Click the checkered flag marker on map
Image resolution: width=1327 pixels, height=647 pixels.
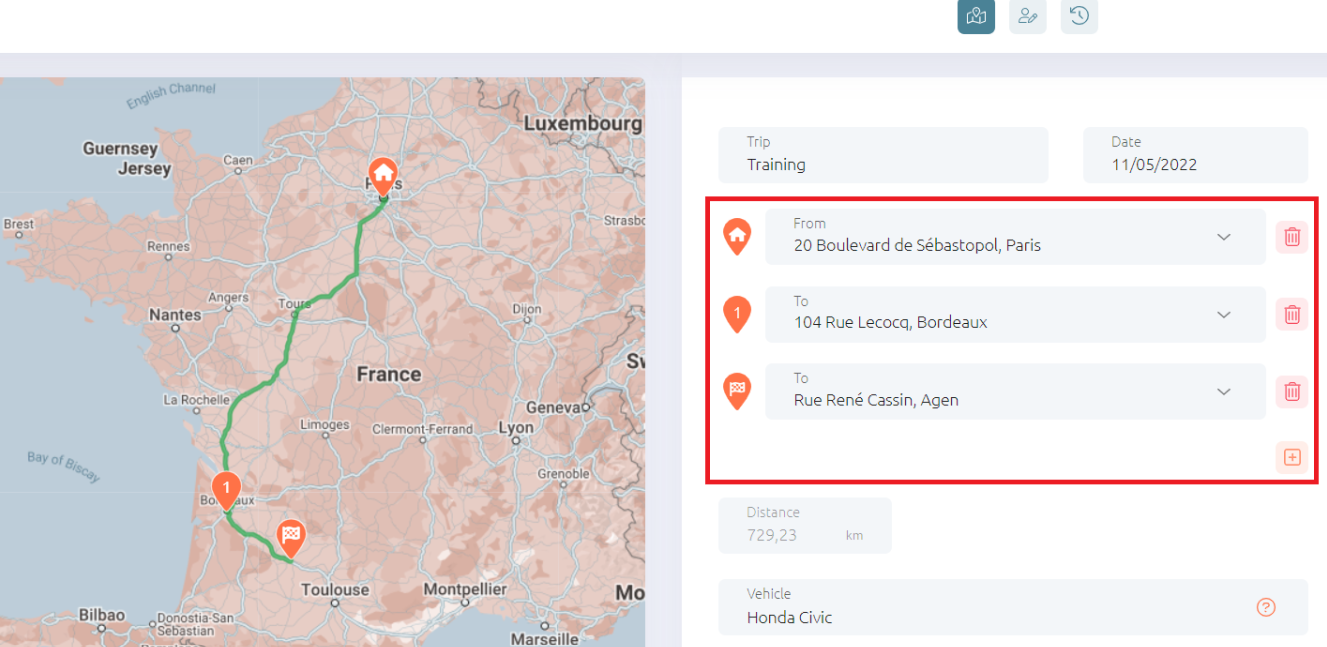pyautogui.click(x=291, y=536)
